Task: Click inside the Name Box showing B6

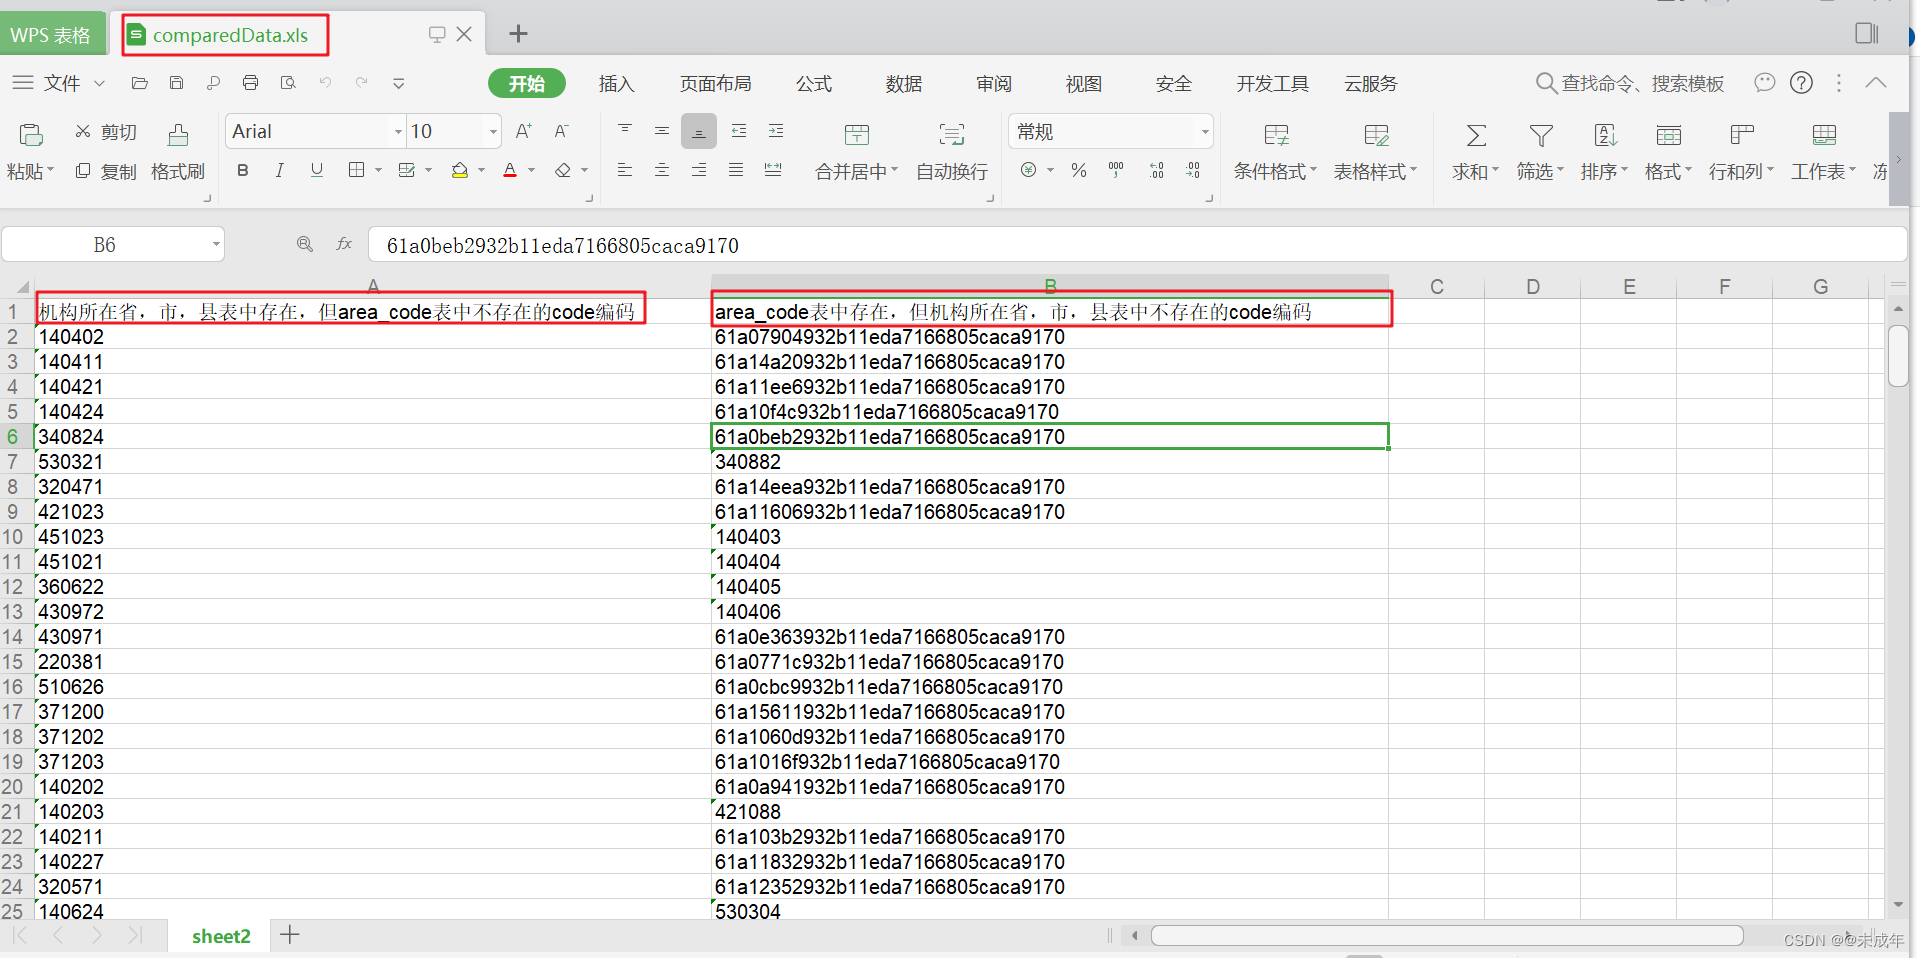Action: tap(105, 244)
